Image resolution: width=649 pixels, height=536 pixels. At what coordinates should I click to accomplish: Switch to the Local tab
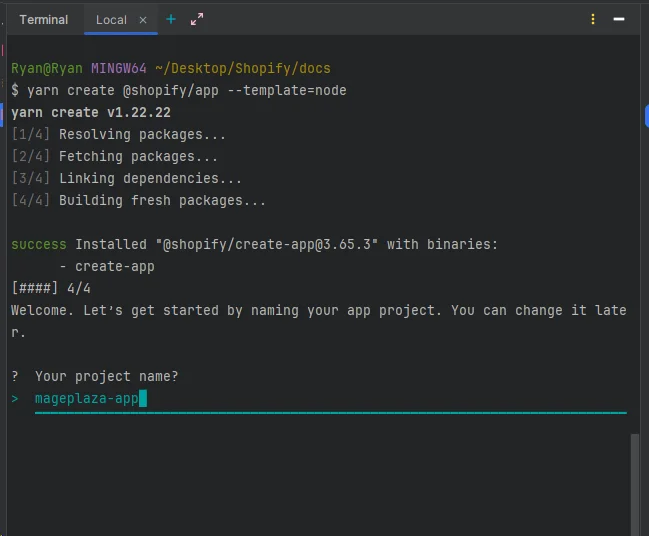pos(111,20)
